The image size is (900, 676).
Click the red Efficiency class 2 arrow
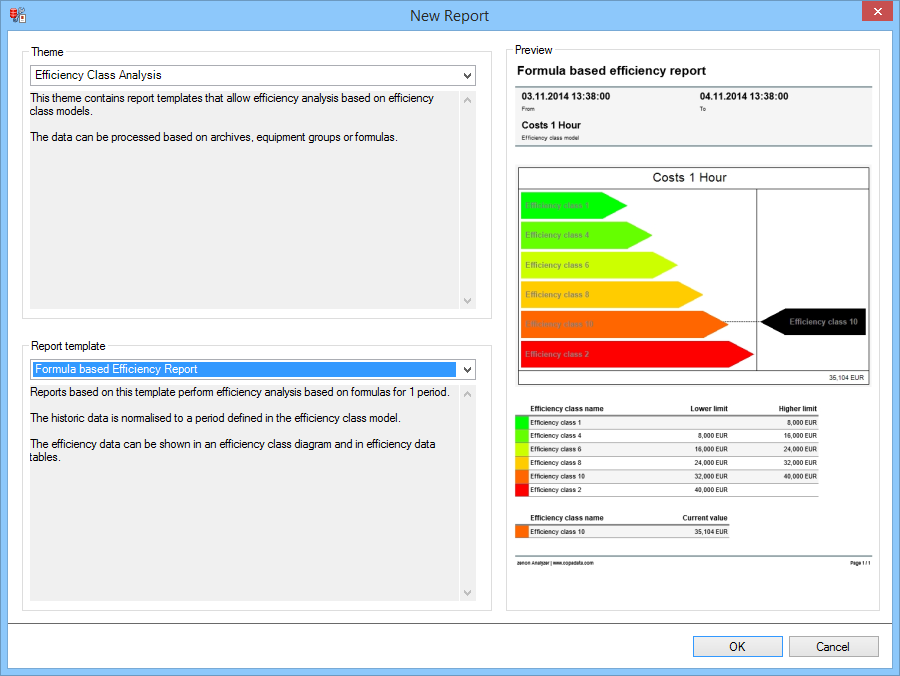pyautogui.click(x=637, y=354)
